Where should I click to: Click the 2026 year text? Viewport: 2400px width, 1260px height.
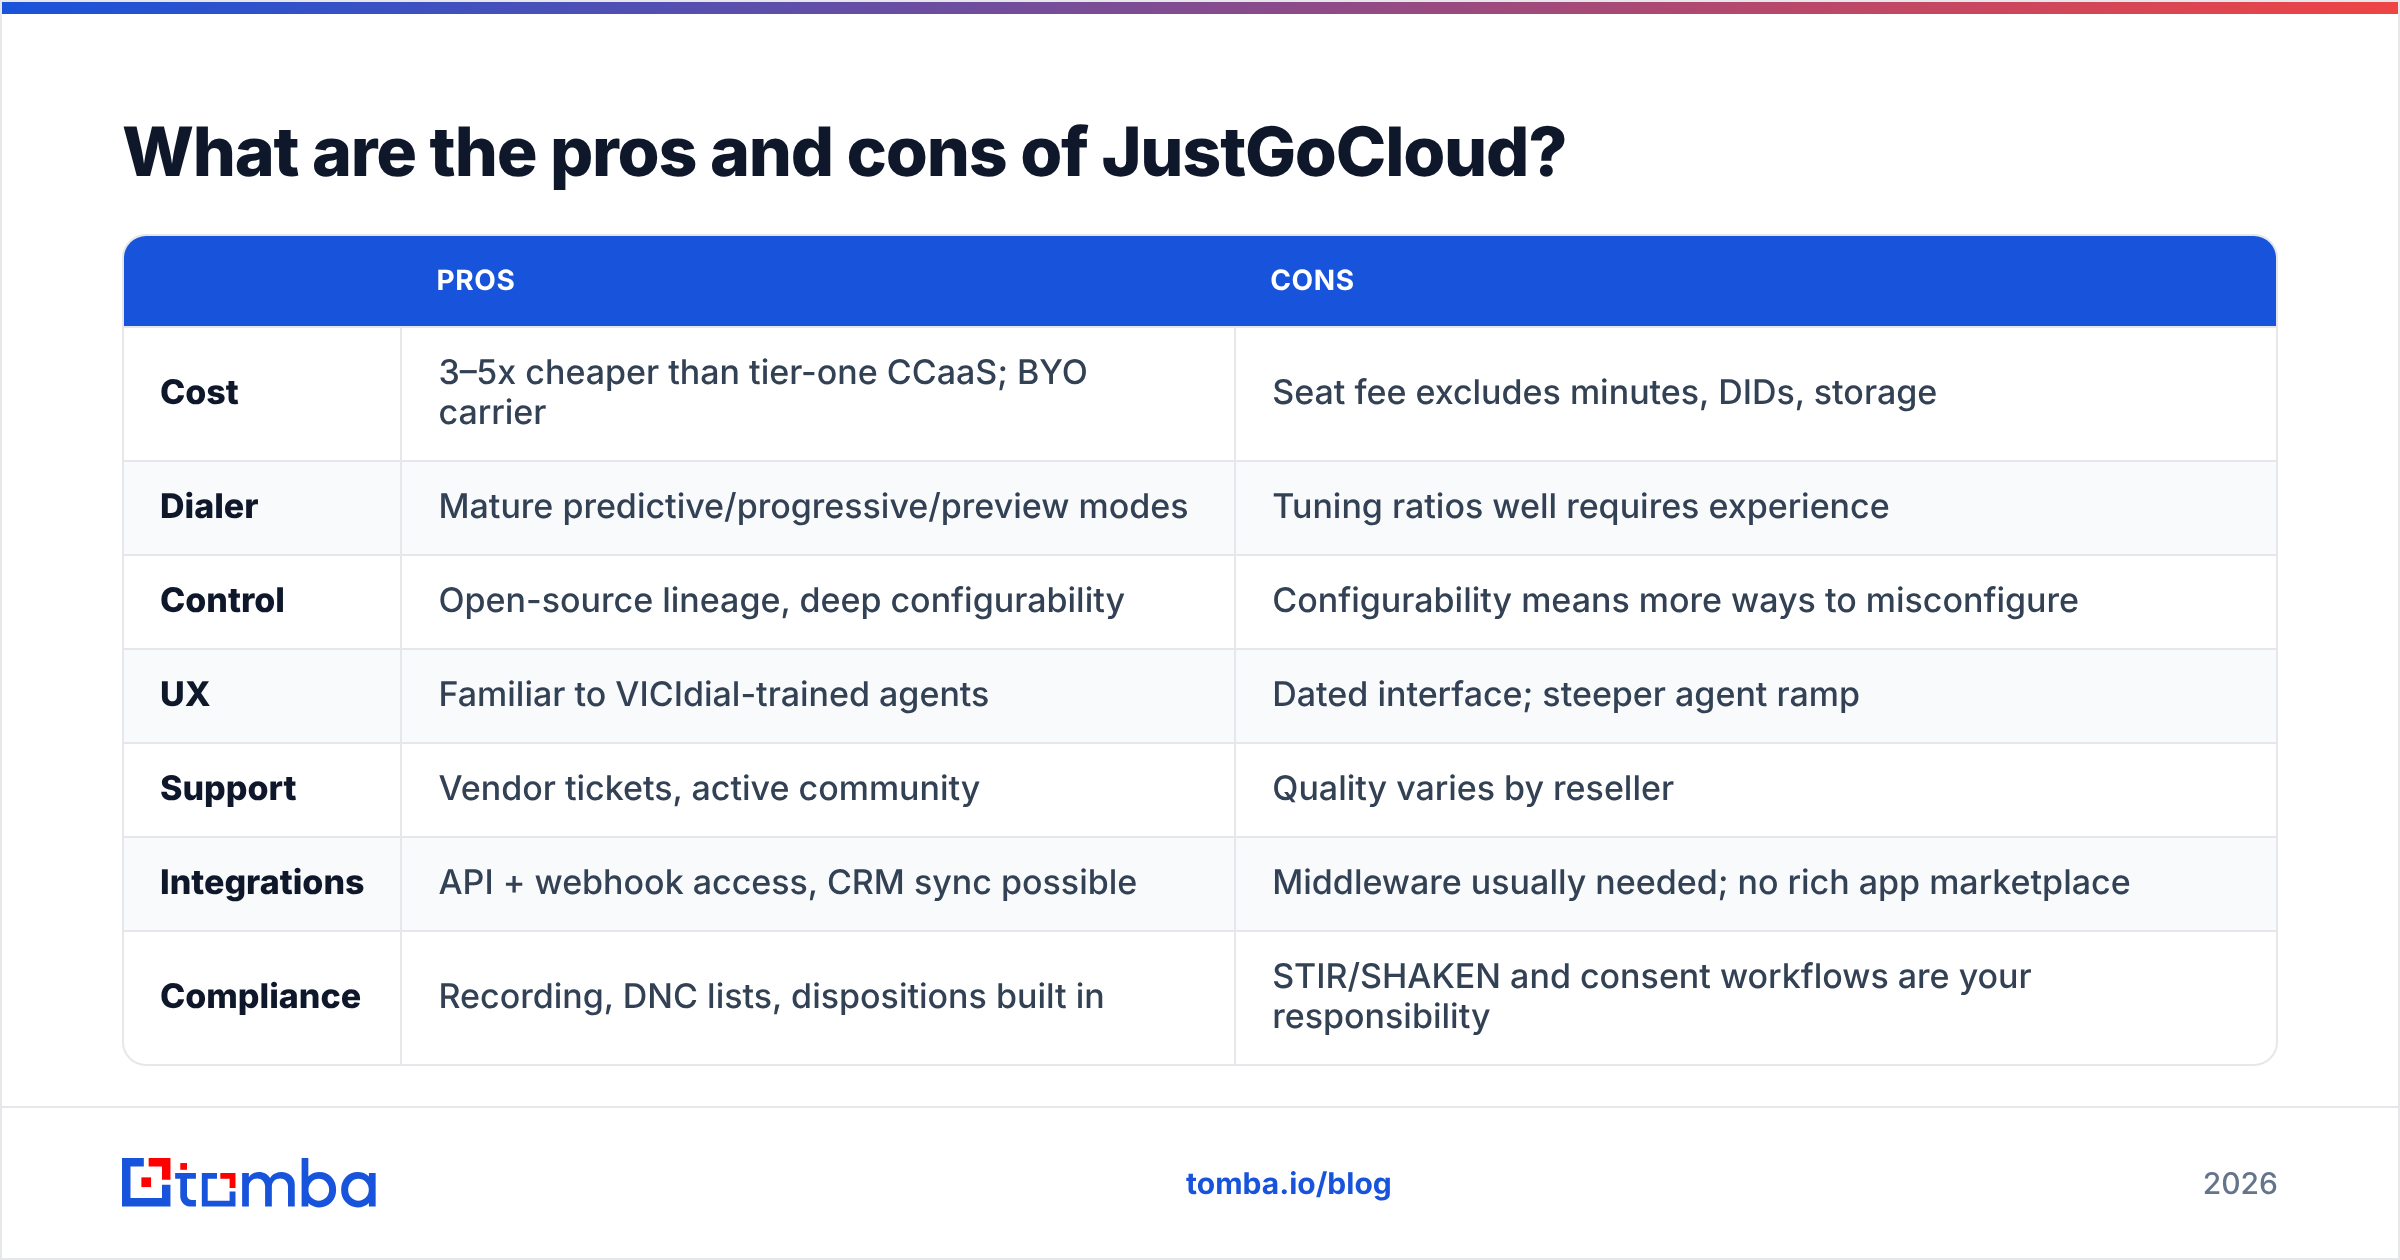pyautogui.click(x=2240, y=1184)
